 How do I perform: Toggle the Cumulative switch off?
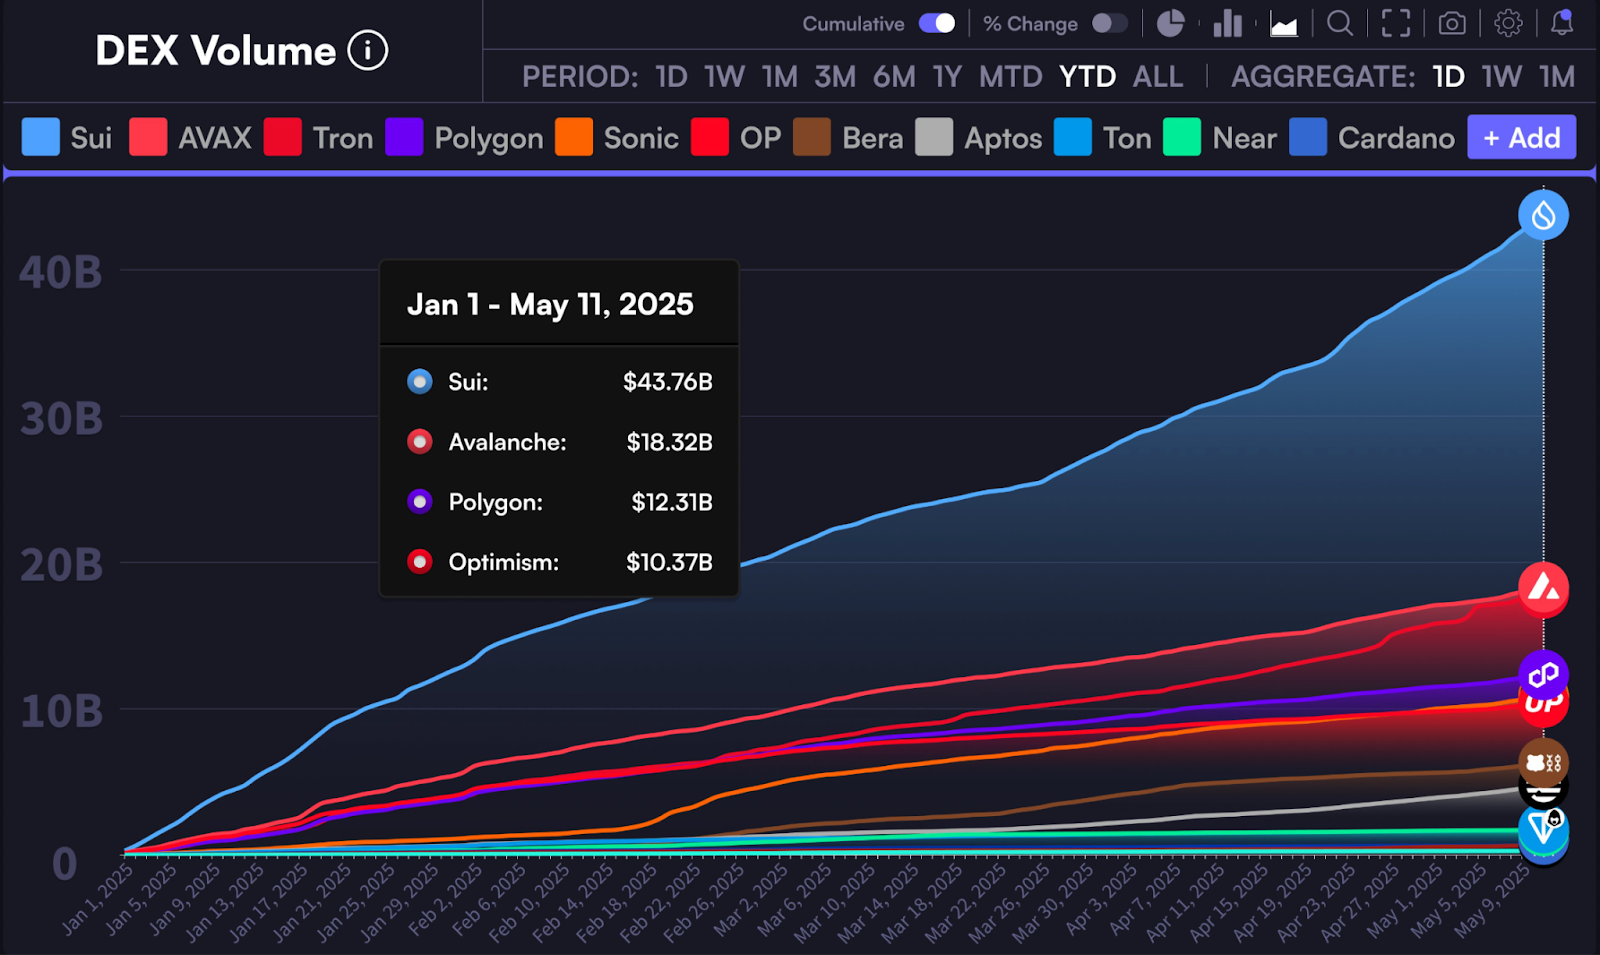(937, 24)
